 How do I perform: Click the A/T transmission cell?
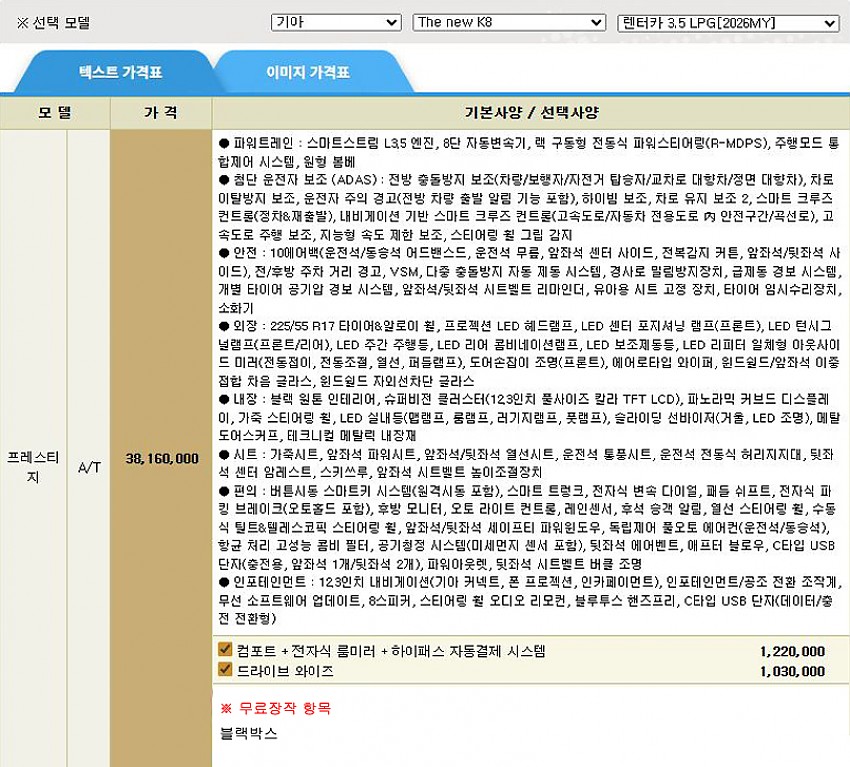tap(89, 459)
